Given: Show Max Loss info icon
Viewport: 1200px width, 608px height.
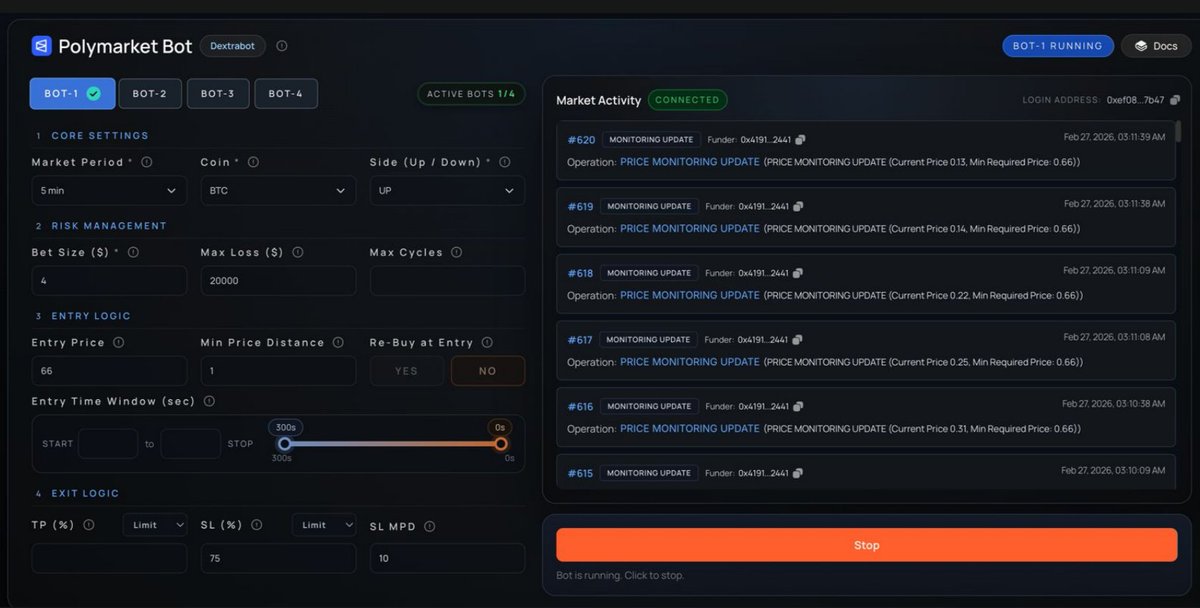Looking at the screenshot, I should [x=297, y=252].
